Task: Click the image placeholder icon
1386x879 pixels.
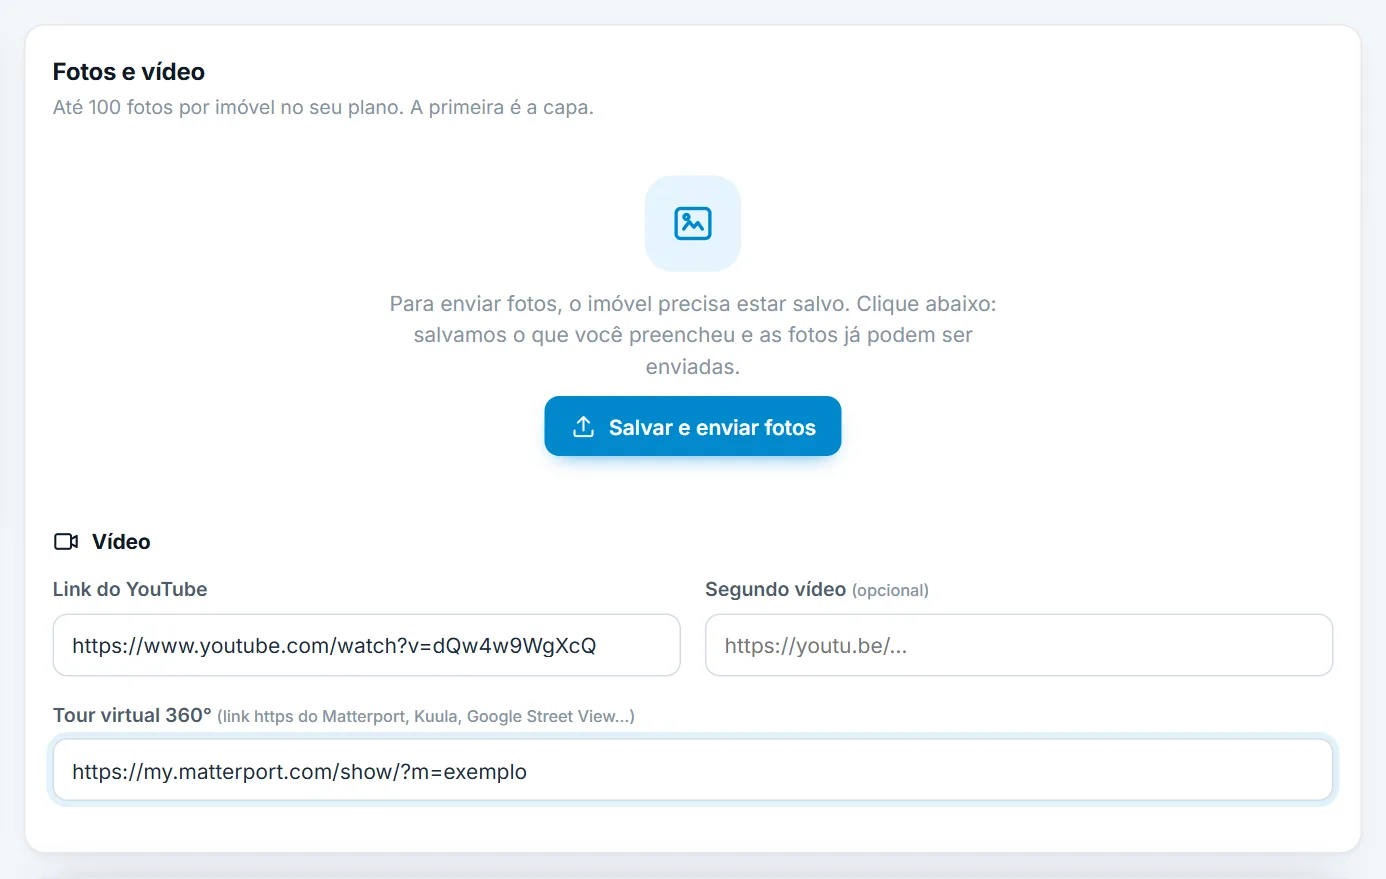Action: click(x=692, y=223)
